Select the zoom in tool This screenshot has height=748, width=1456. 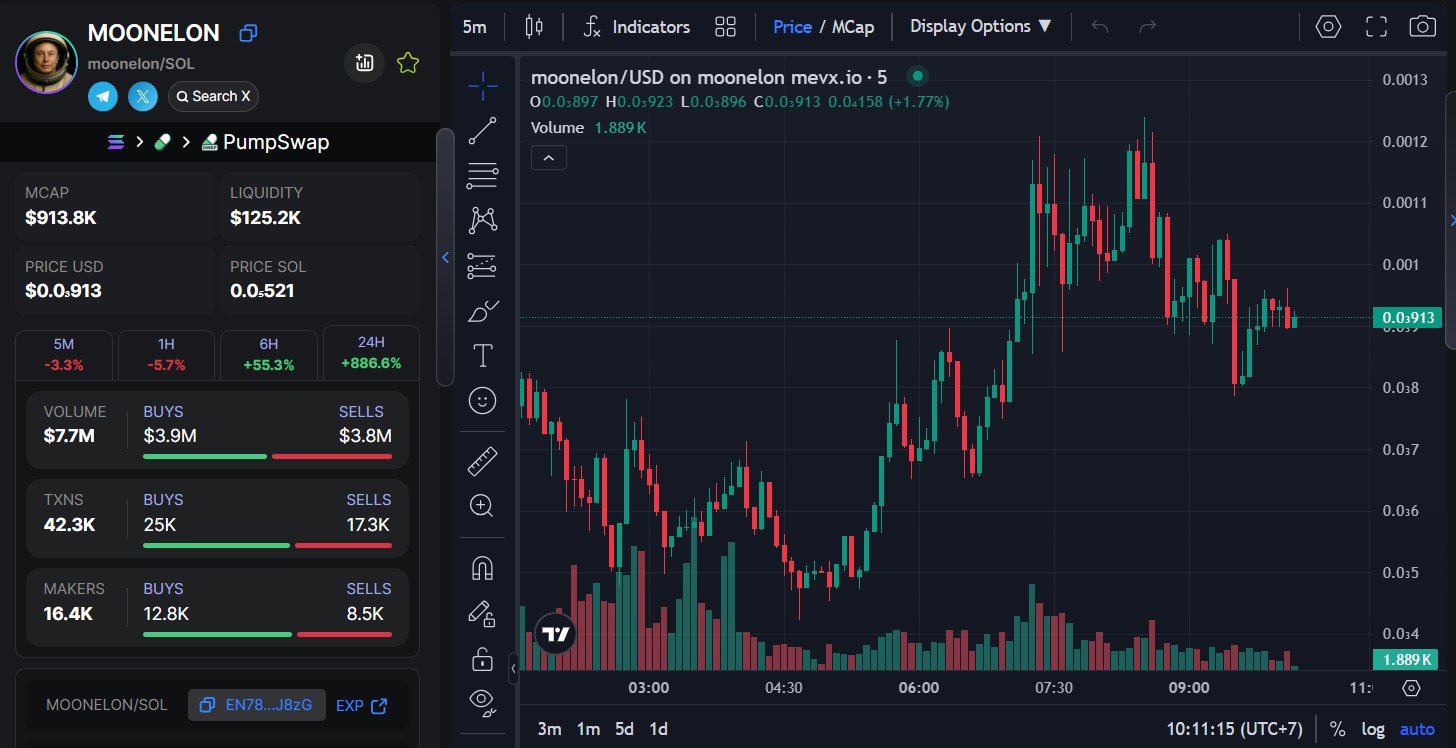tap(483, 506)
